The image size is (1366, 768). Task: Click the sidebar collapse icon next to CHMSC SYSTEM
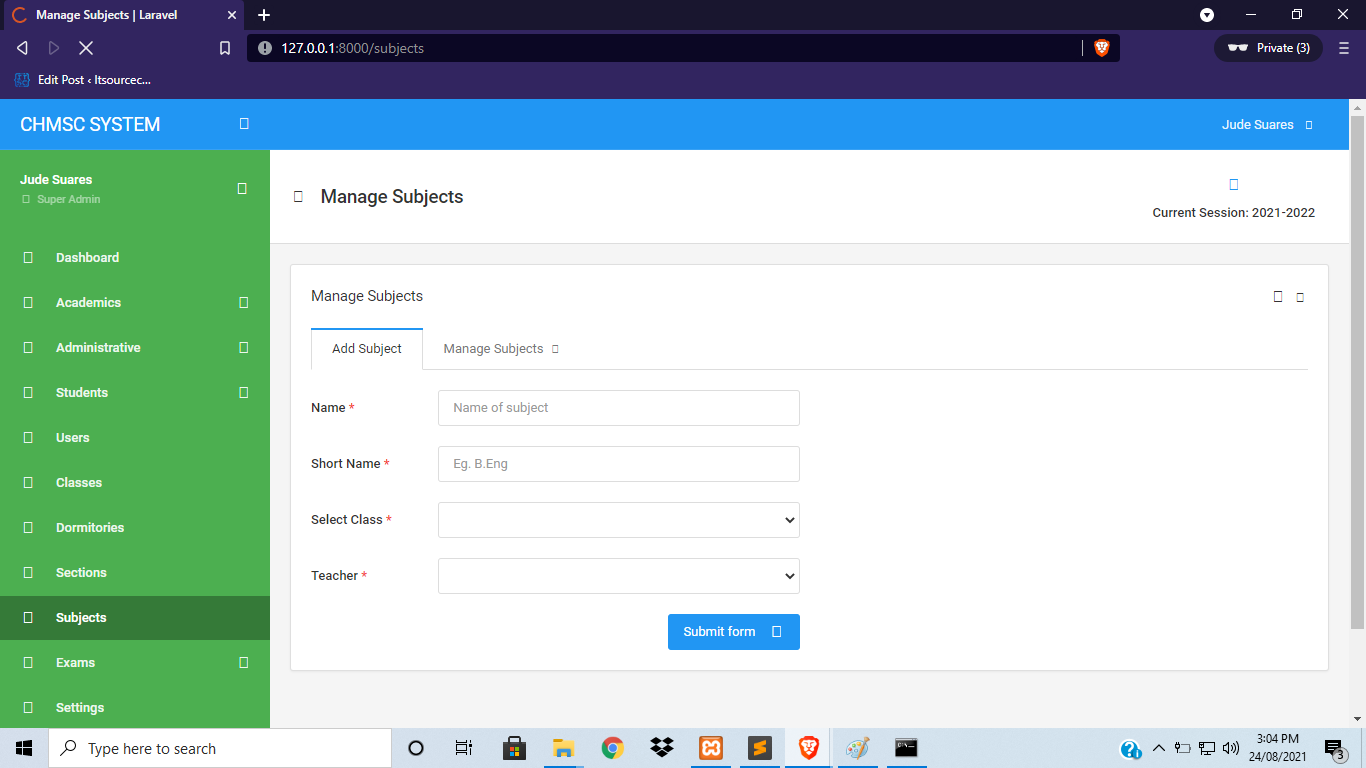click(x=243, y=124)
